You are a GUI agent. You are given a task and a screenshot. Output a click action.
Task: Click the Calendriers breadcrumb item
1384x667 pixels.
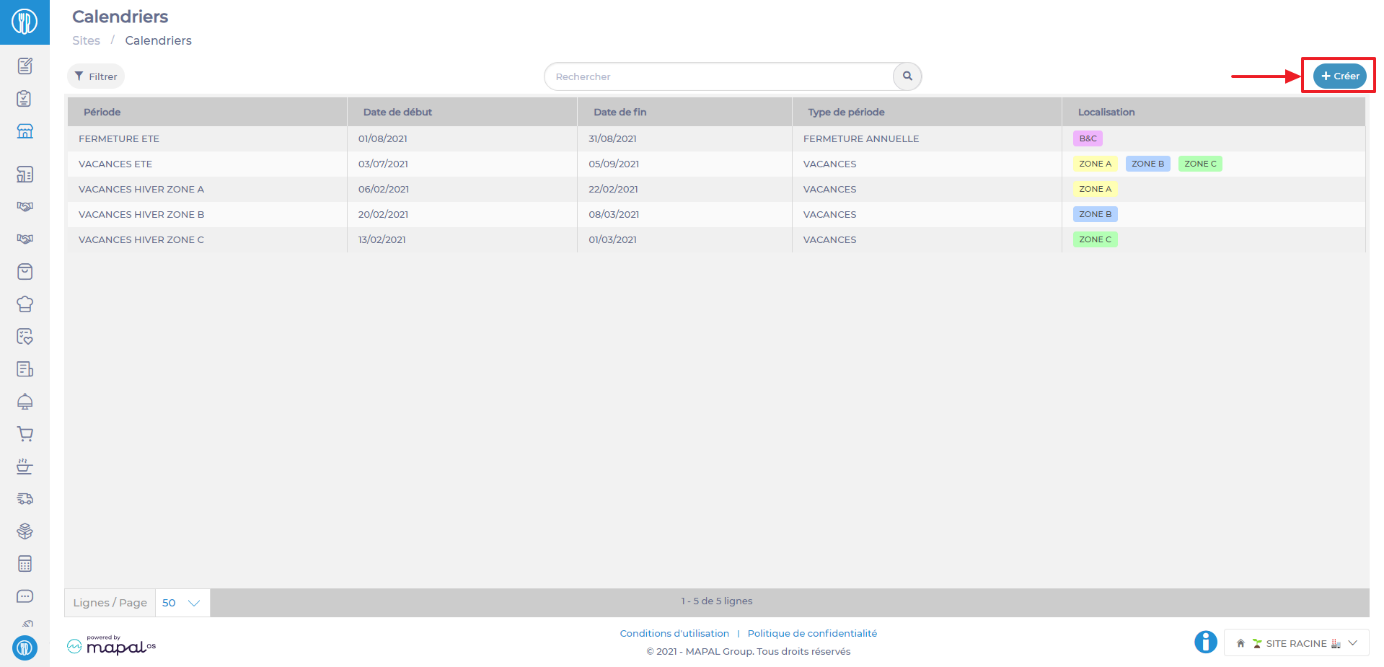click(x=158, y=41)
